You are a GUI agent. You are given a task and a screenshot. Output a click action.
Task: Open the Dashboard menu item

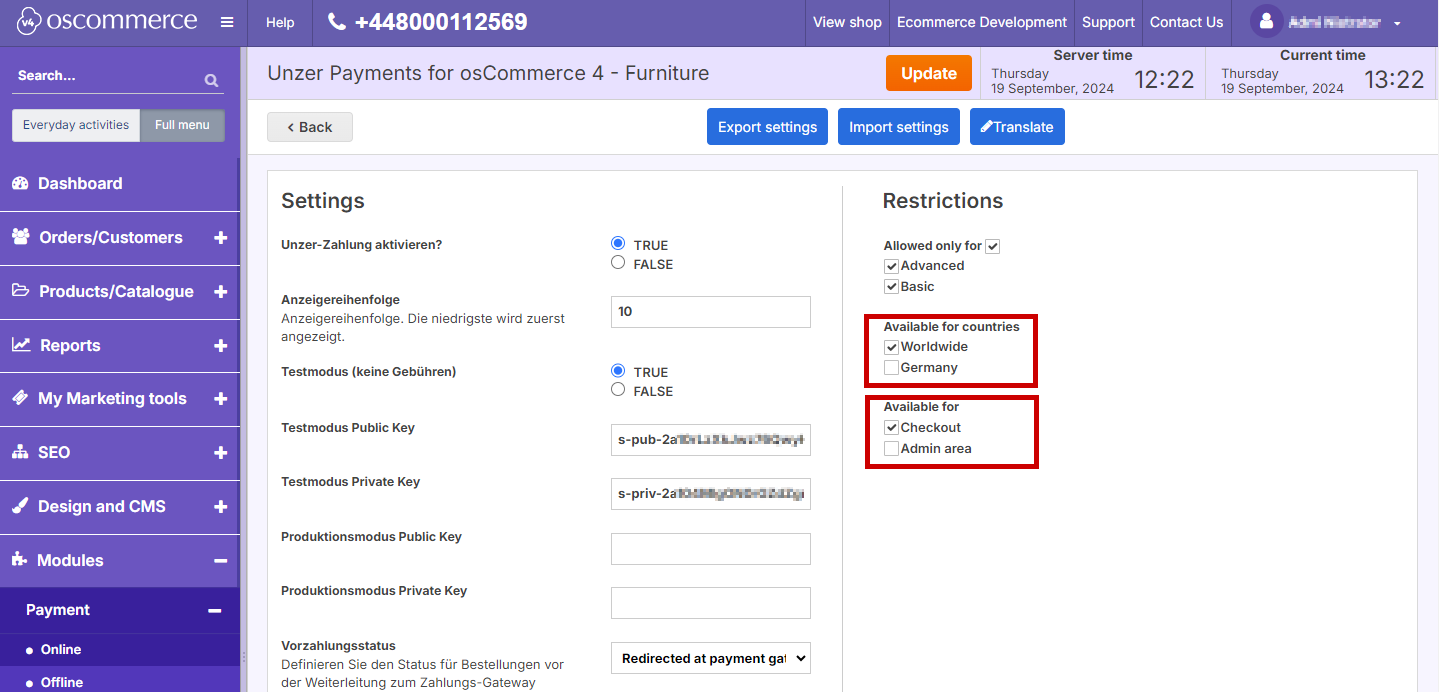point(120,184)
